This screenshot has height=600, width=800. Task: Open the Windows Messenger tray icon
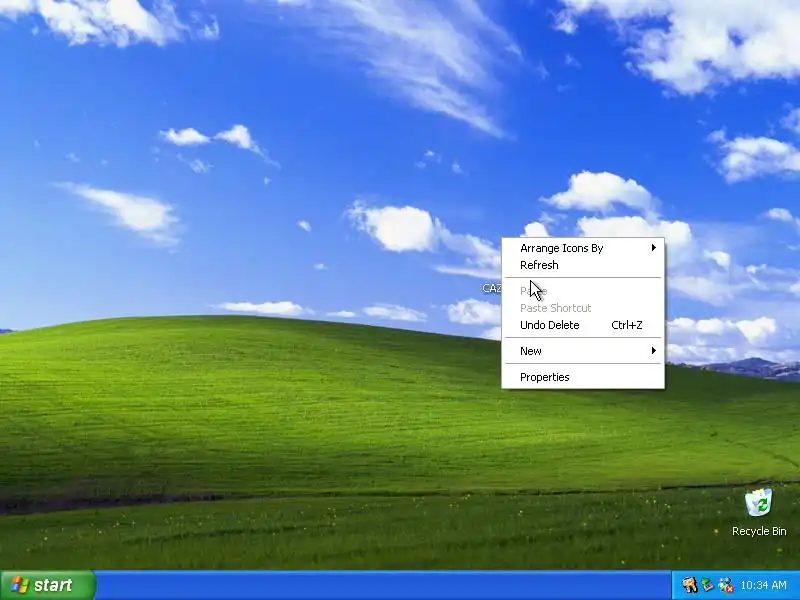(726, 585)
